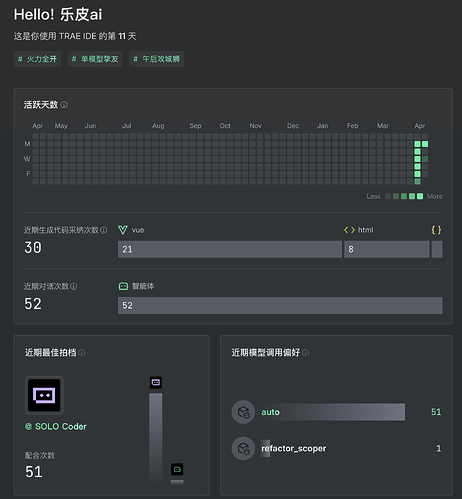Click the More legend label
The image size is (462, 499).
coord(435,196)
